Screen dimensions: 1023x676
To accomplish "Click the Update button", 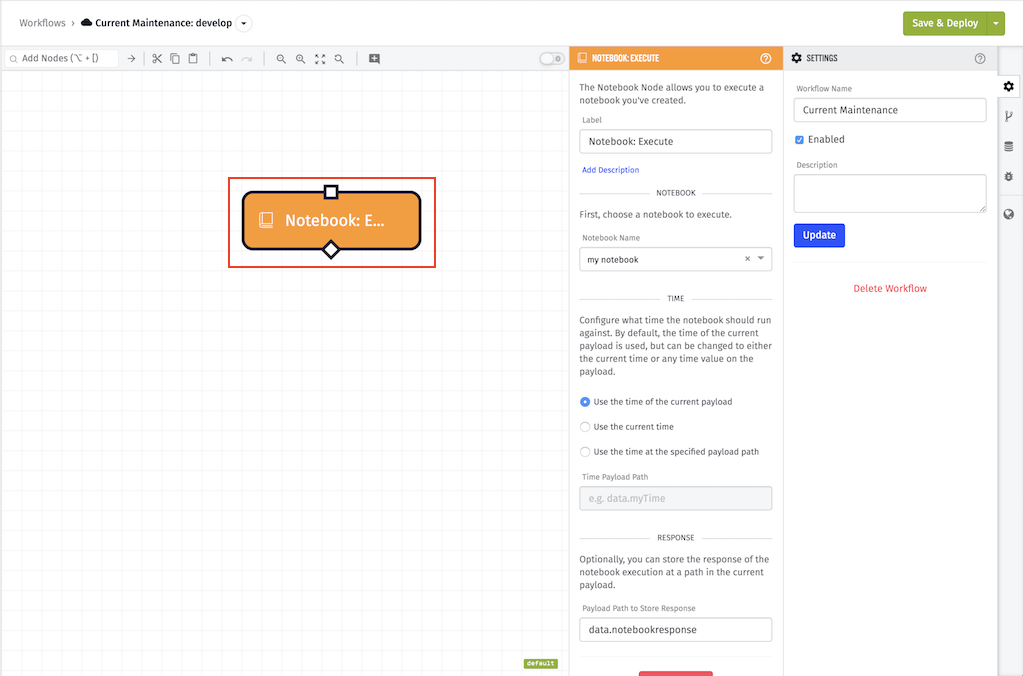I will (819, 235).
